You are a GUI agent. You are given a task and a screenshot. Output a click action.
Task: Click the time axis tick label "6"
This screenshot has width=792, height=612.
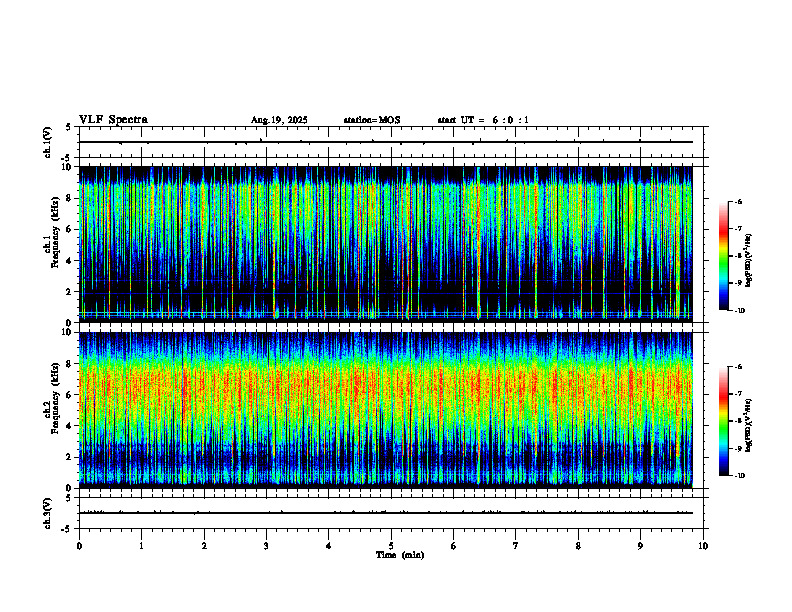point(454,546)
